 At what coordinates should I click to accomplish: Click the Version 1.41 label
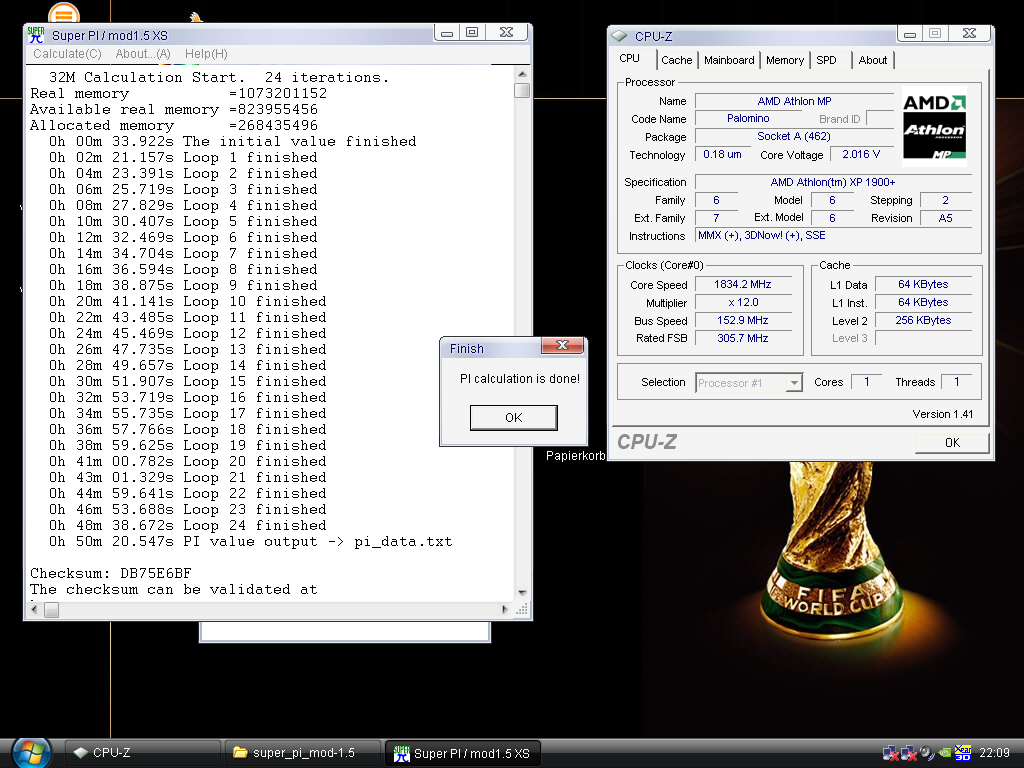(x=942, y=414)
